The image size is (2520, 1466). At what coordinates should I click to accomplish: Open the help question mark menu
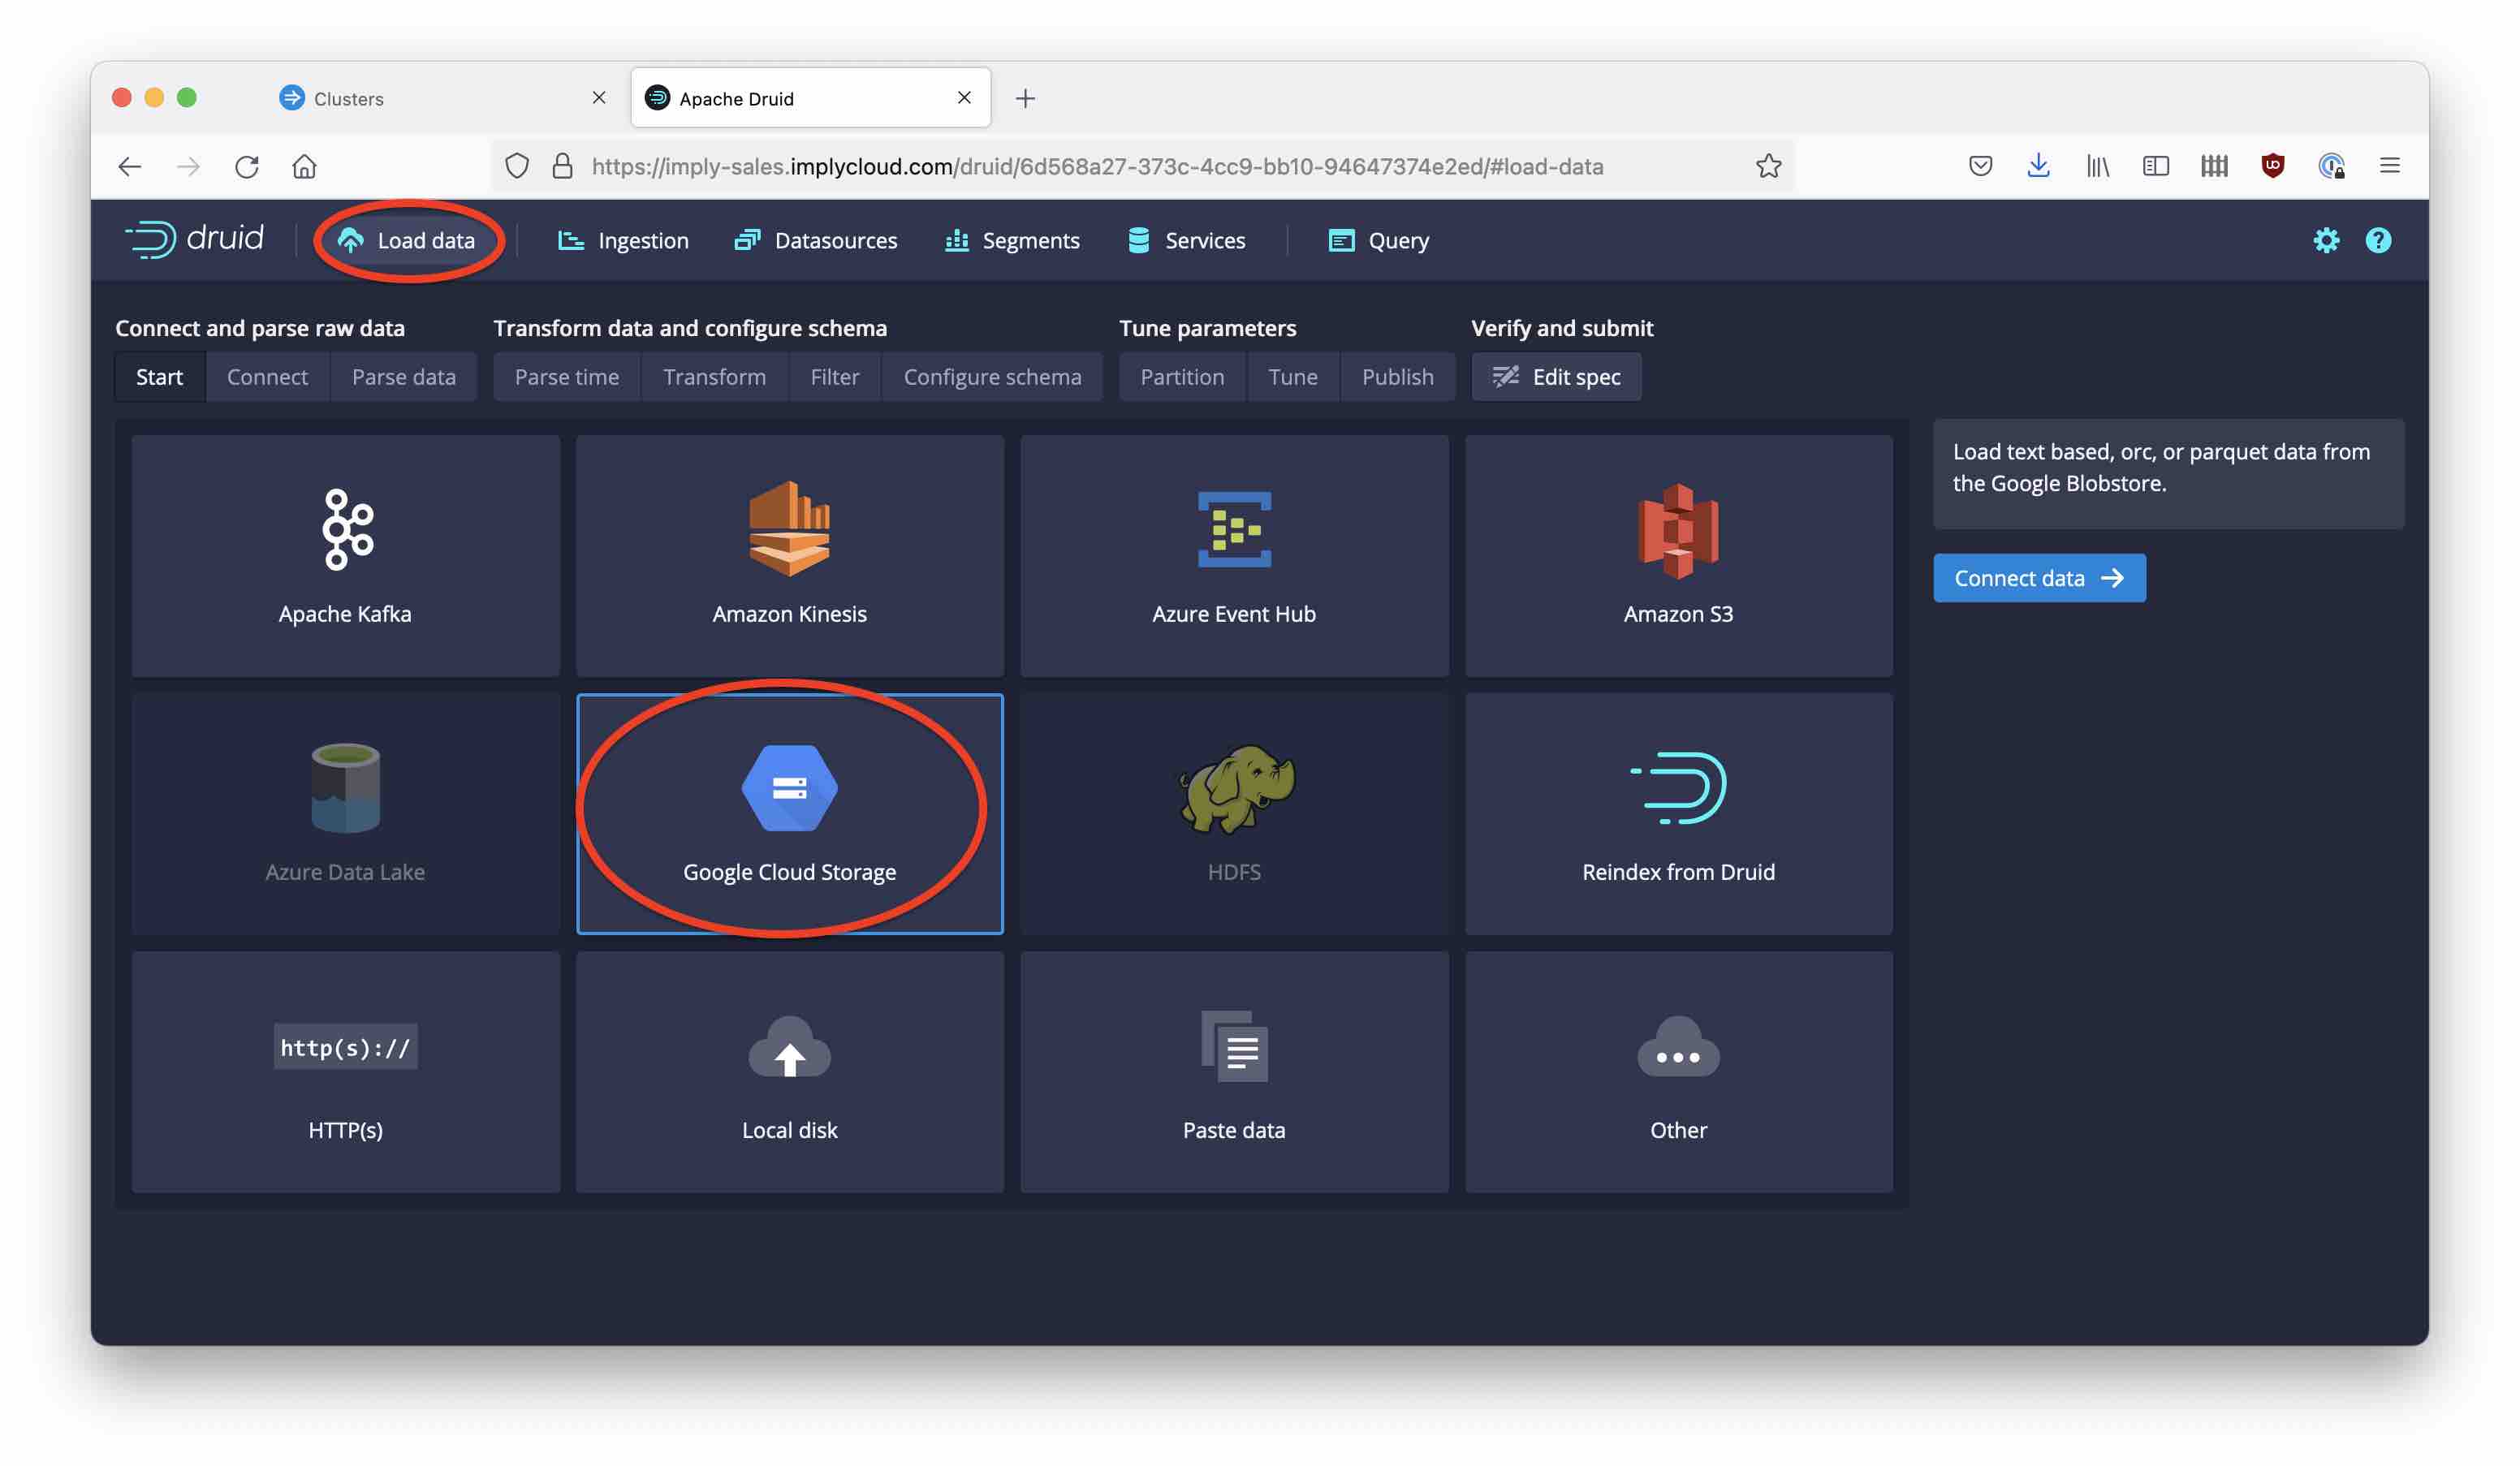(2377, 240)
